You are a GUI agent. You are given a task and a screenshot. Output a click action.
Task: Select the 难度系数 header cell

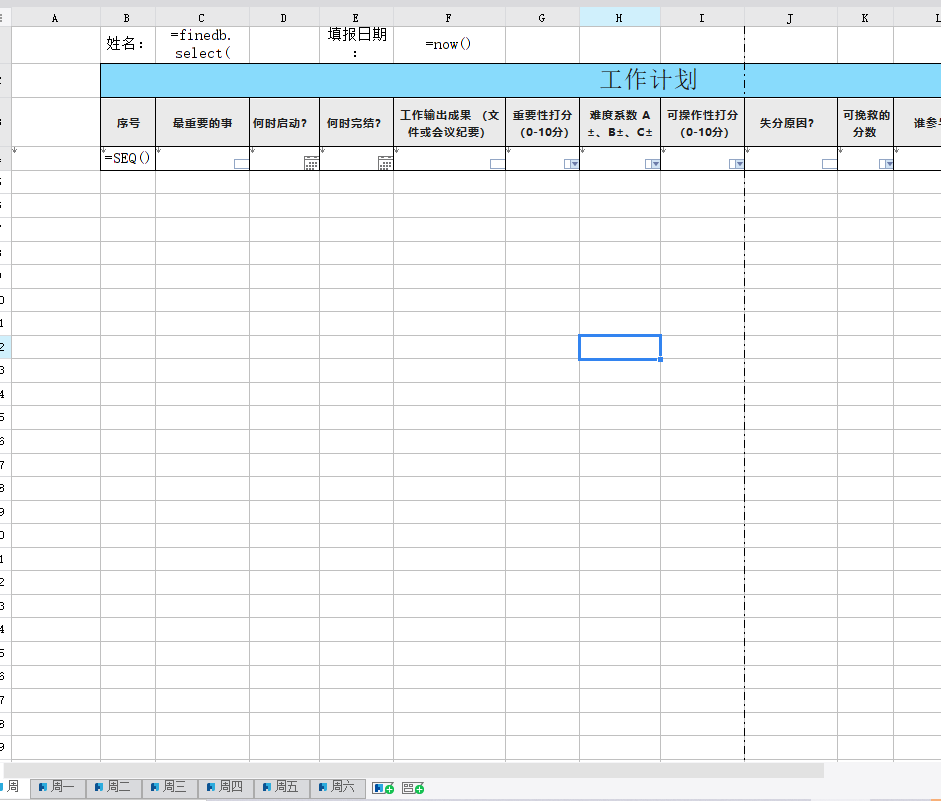619,122
